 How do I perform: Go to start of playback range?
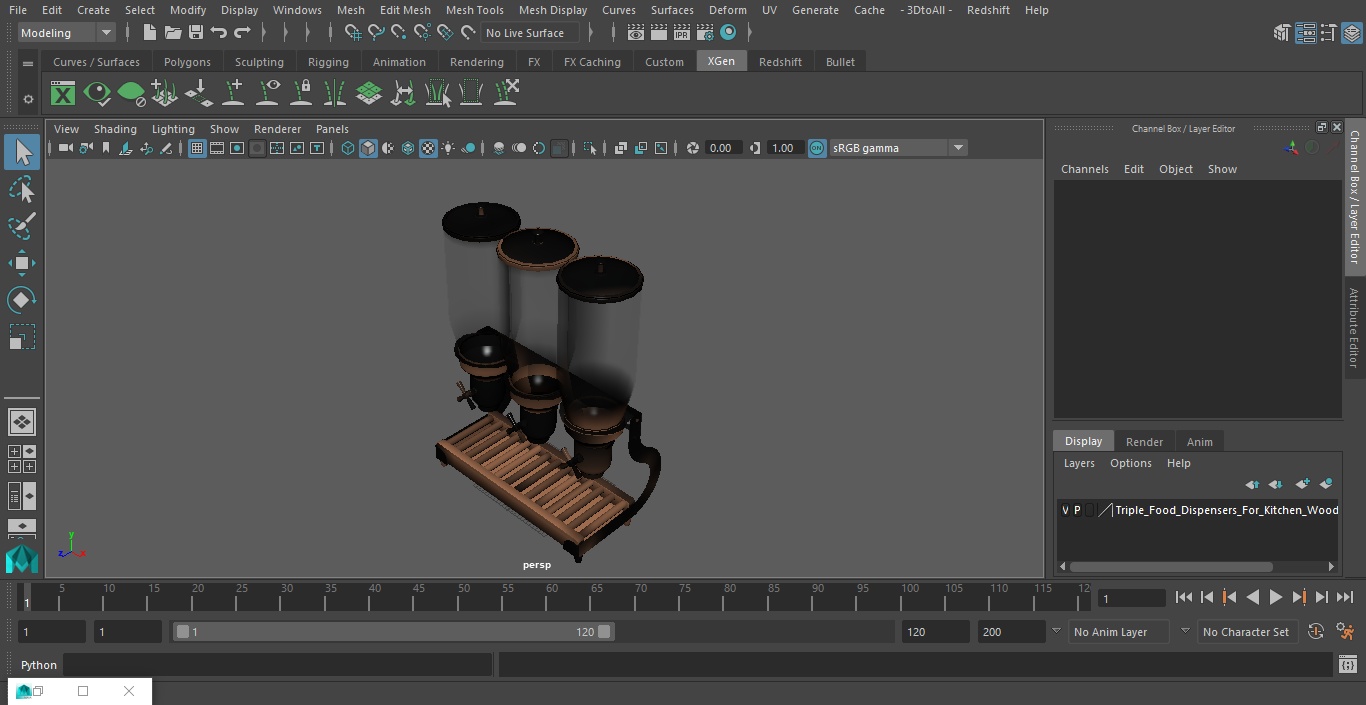[x=1183, y=597]
